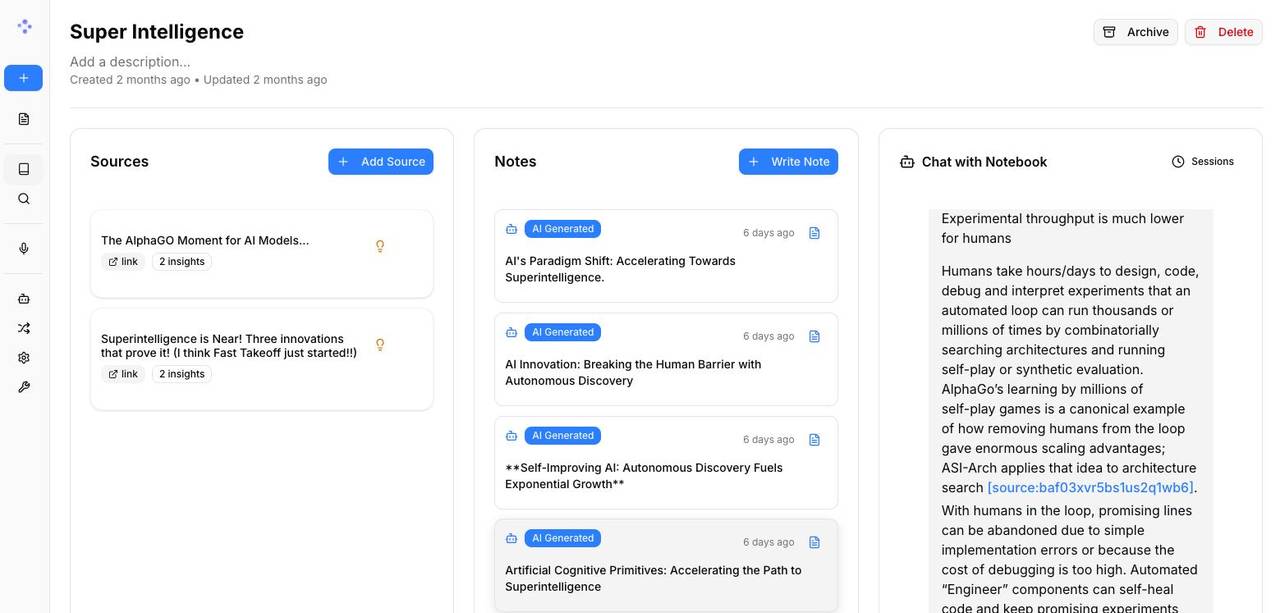Click the Write Note button
The height and width of the screenshot is (613, 1280).
pyautogui.click(x=788, y=162)
